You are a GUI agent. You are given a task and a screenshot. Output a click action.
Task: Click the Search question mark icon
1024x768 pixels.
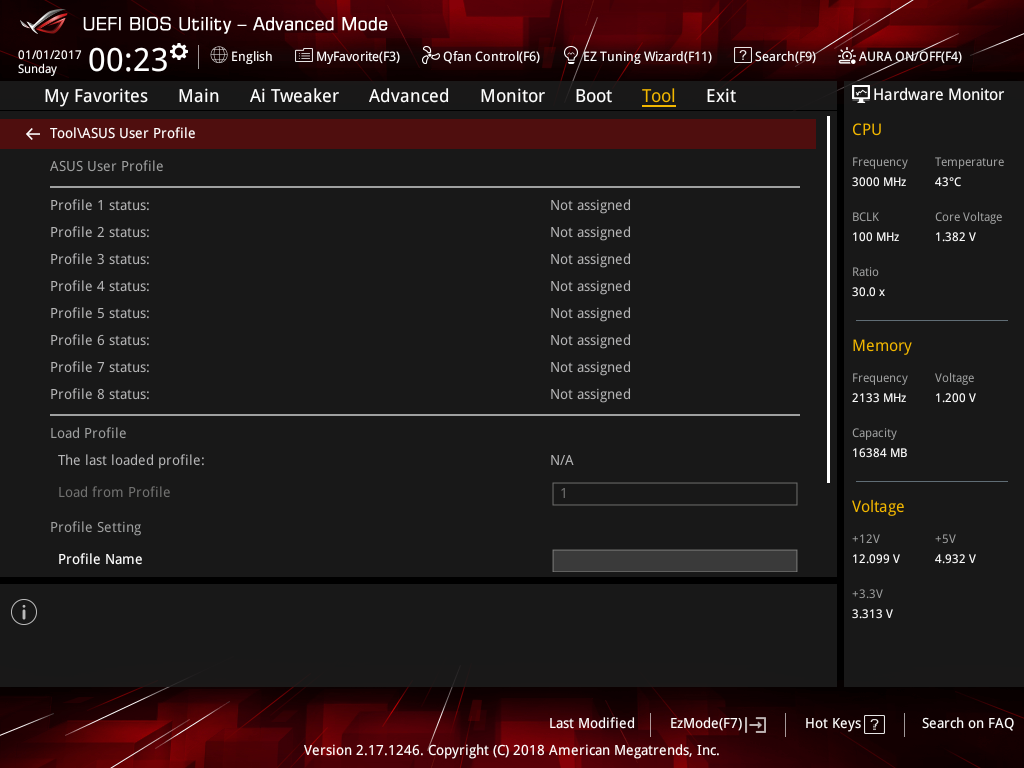[743, 56]
